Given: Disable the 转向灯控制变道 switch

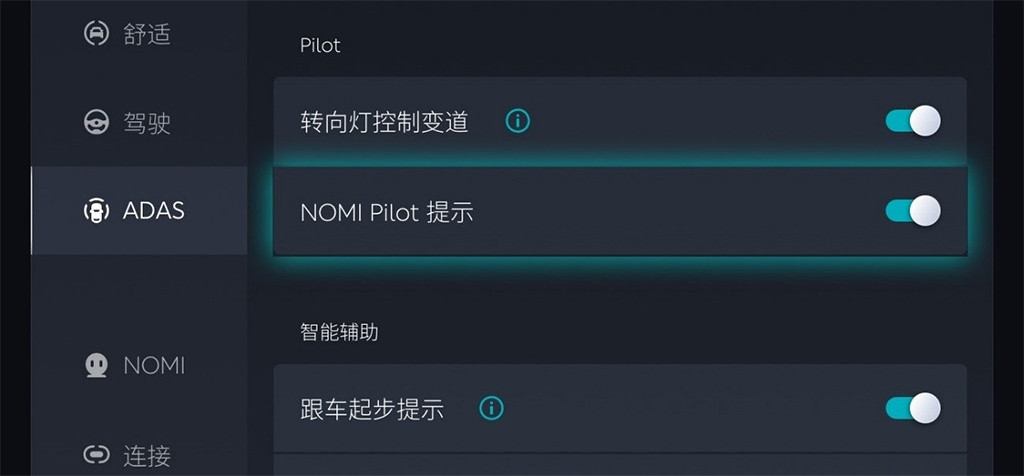Looking at the screenshot, I should point(913,121).
